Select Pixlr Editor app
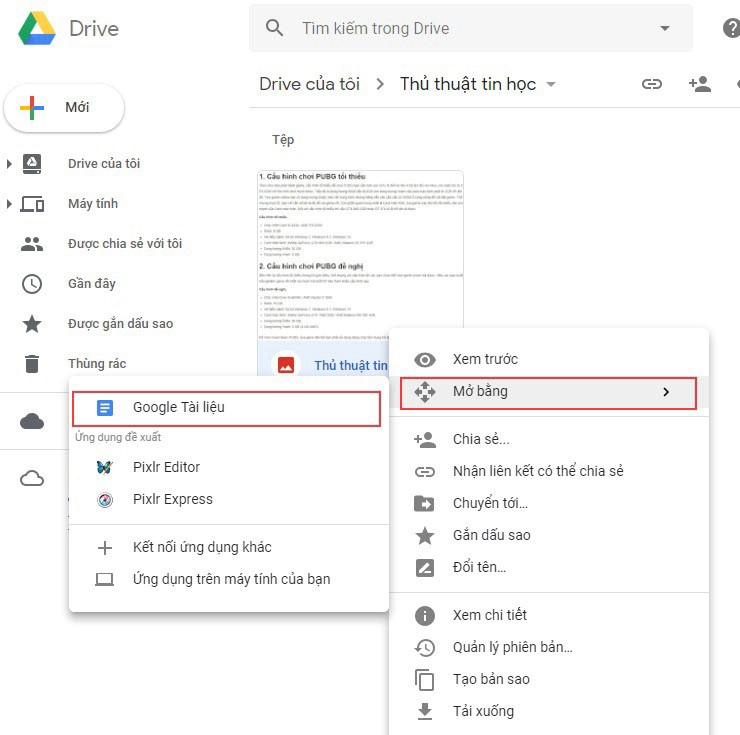740x735 pixels. click(x=166, y=467)
